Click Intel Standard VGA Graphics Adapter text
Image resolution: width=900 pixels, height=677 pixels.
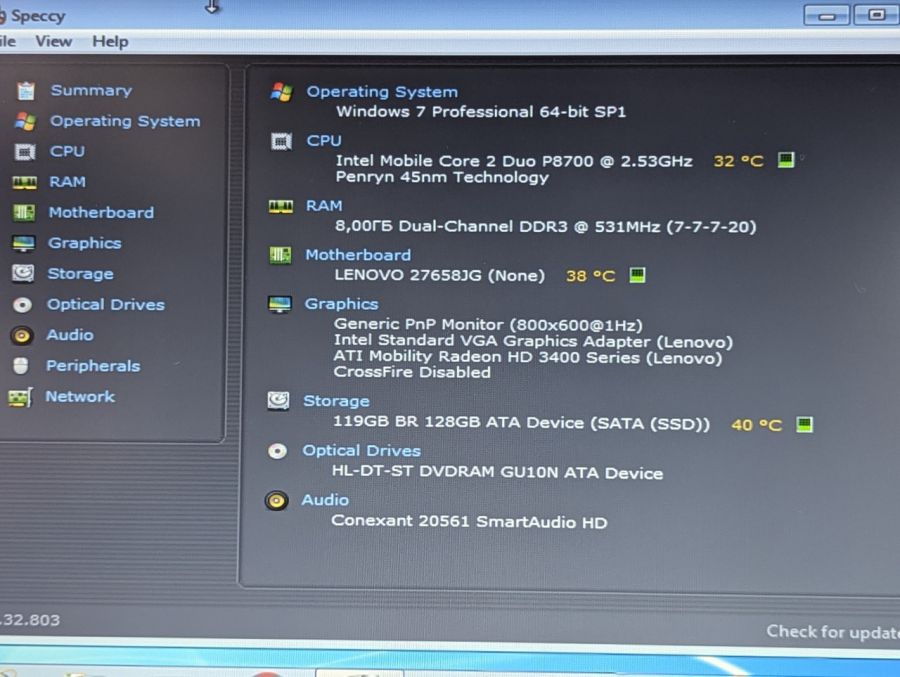(x=533, y=342)
